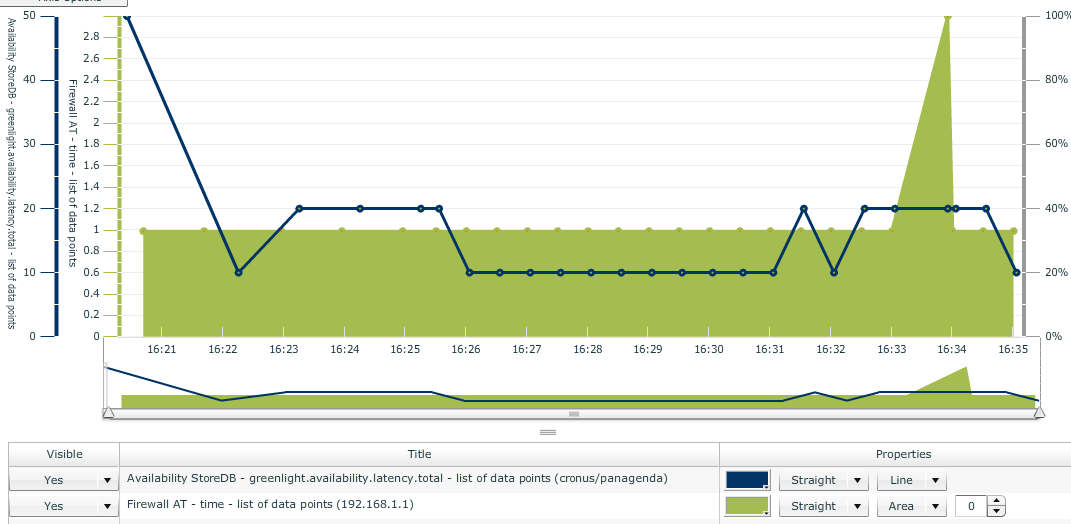Click the range navigator center scrollbar grip
The height and width of the screenshot is (524, 1071).
pos(573,413)
